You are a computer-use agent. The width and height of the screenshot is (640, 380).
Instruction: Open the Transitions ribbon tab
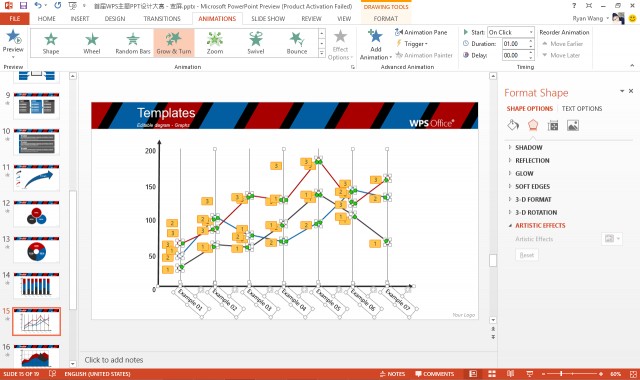pyautogui.click(x=162, y=19)
